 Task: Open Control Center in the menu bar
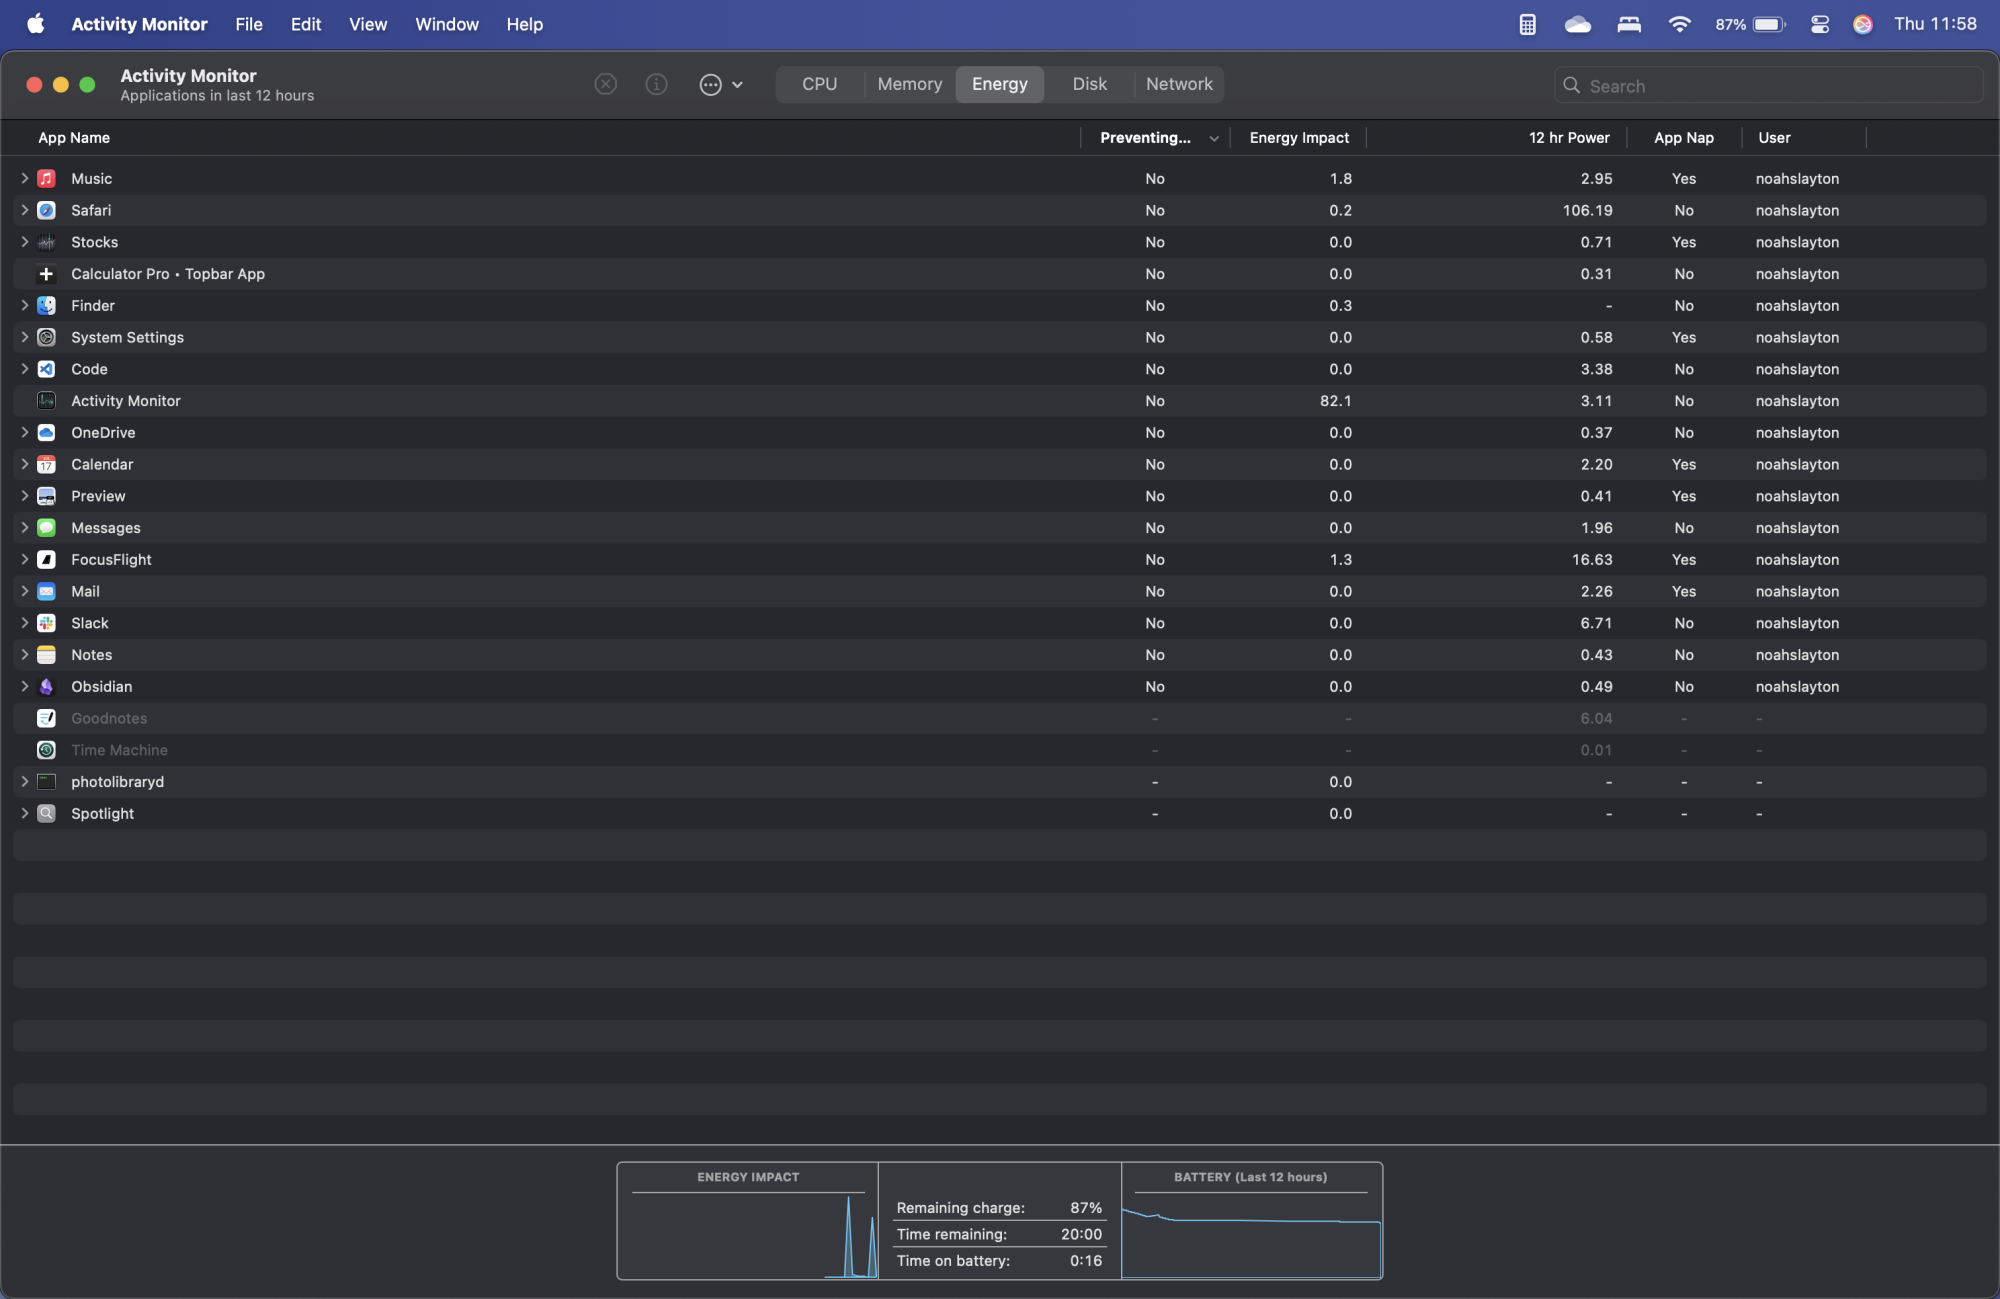coord(1820,24)
